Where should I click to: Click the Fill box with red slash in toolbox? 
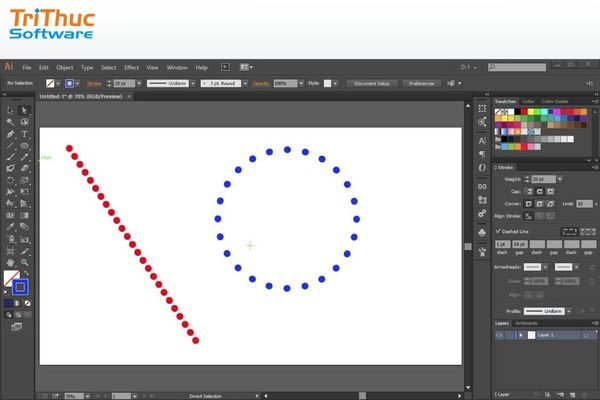(x=11, y=278)
